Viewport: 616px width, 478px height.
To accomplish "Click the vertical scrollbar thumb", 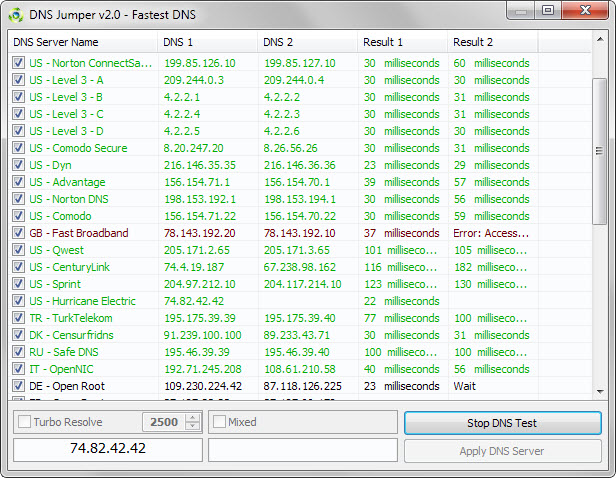I will coord(600,151).
